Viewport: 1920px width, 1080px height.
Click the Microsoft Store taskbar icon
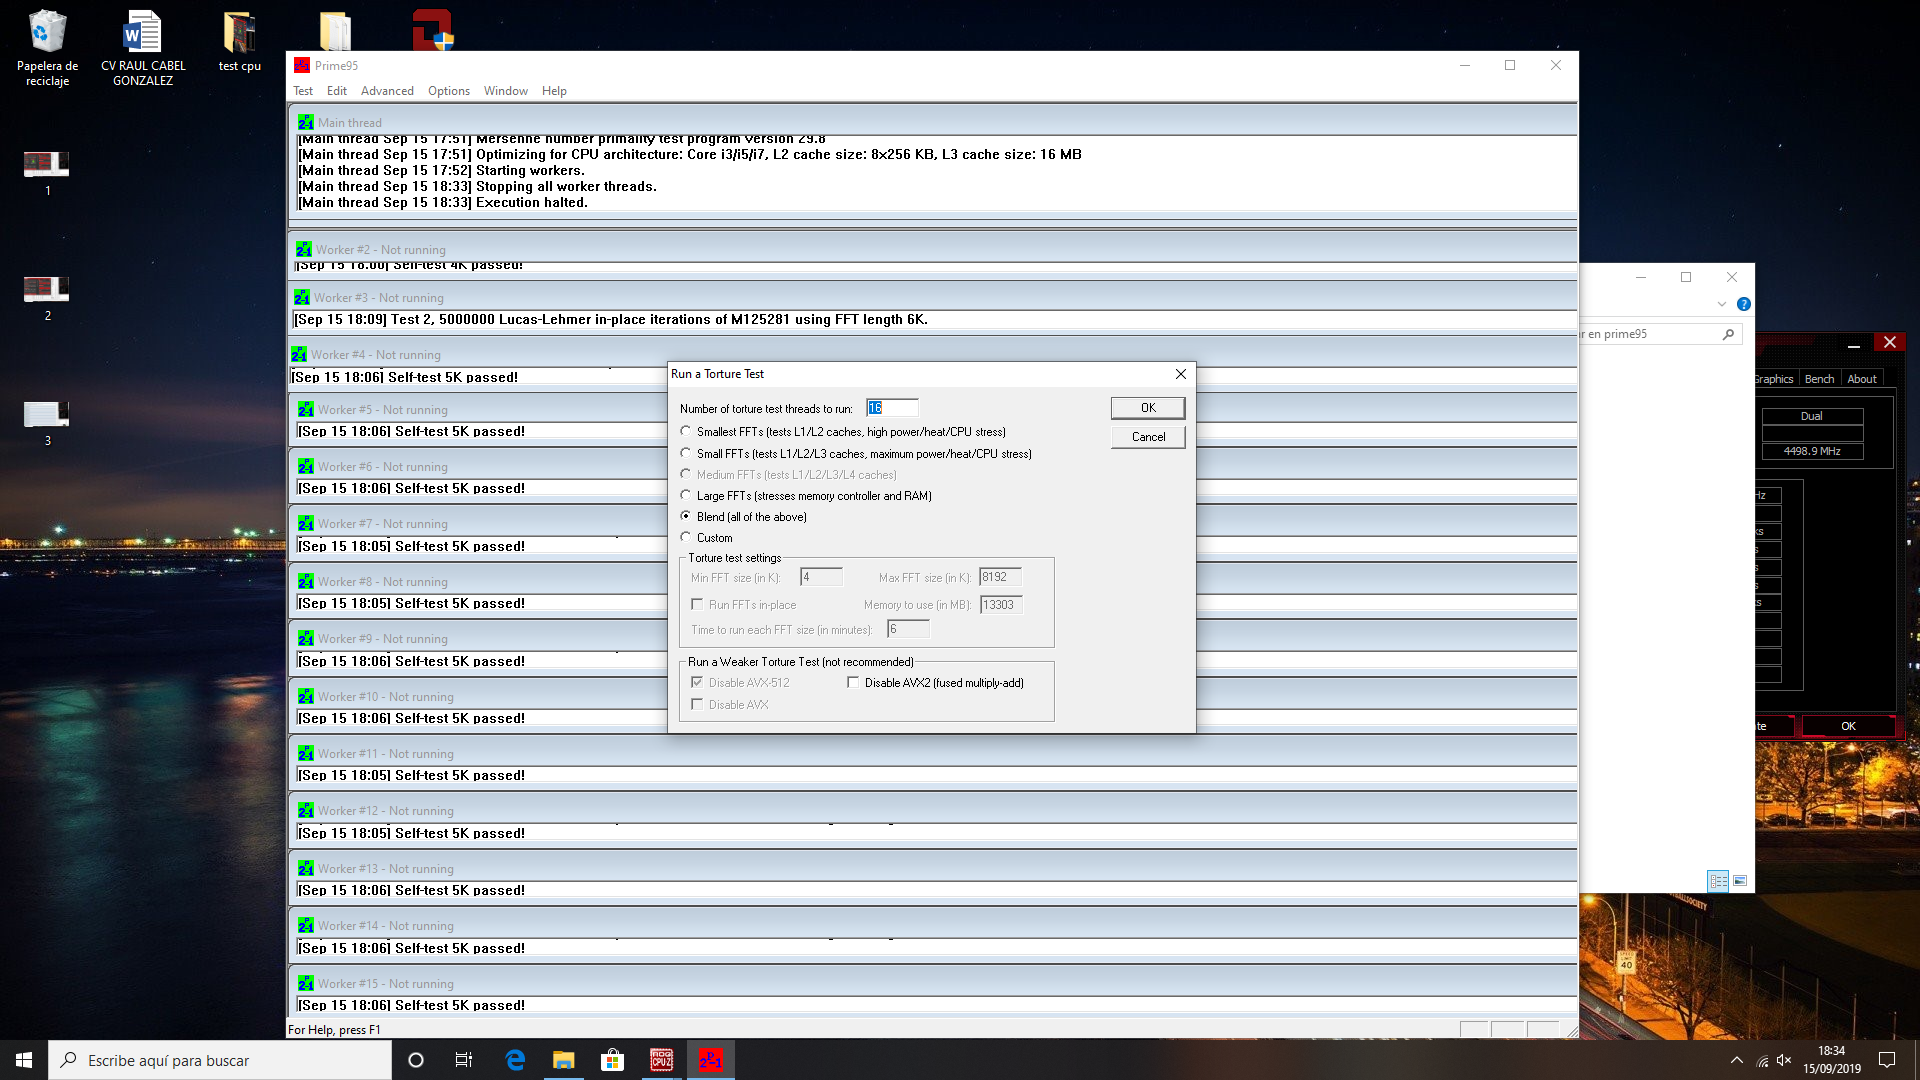coord(612,1060)
